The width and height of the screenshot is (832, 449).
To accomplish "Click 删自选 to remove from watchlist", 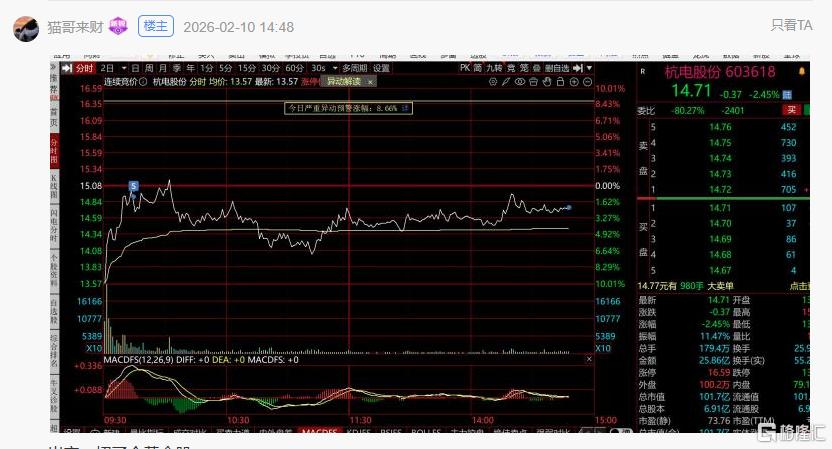I will coord(557,68).
